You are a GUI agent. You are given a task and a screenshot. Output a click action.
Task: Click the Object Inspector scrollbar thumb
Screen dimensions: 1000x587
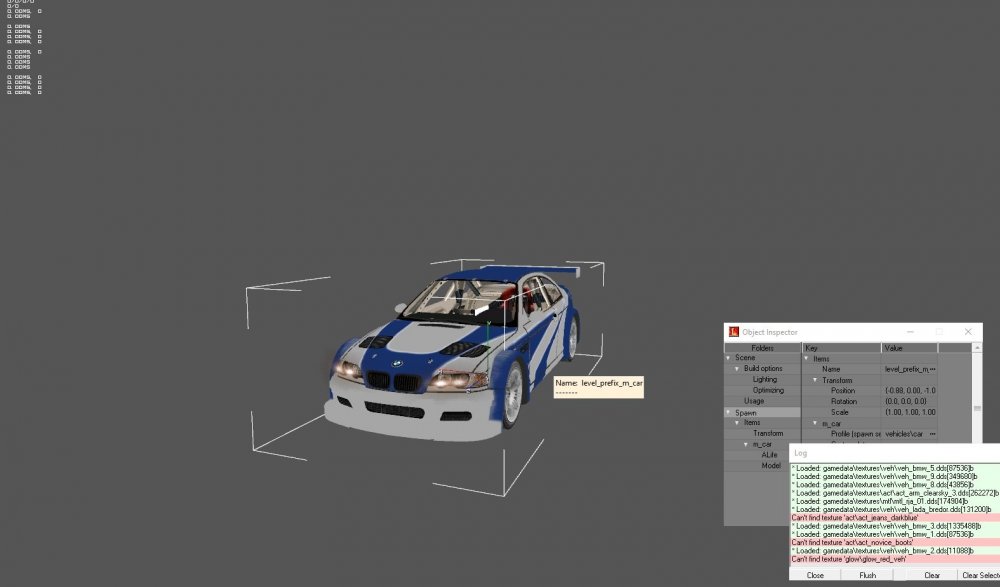click(x=976, y=408)
